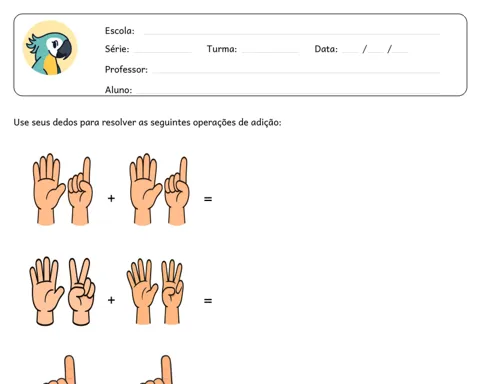Viewport: 480px width, 384px height.
Task: Click the Série blank line
Action: tap(163, 52)
